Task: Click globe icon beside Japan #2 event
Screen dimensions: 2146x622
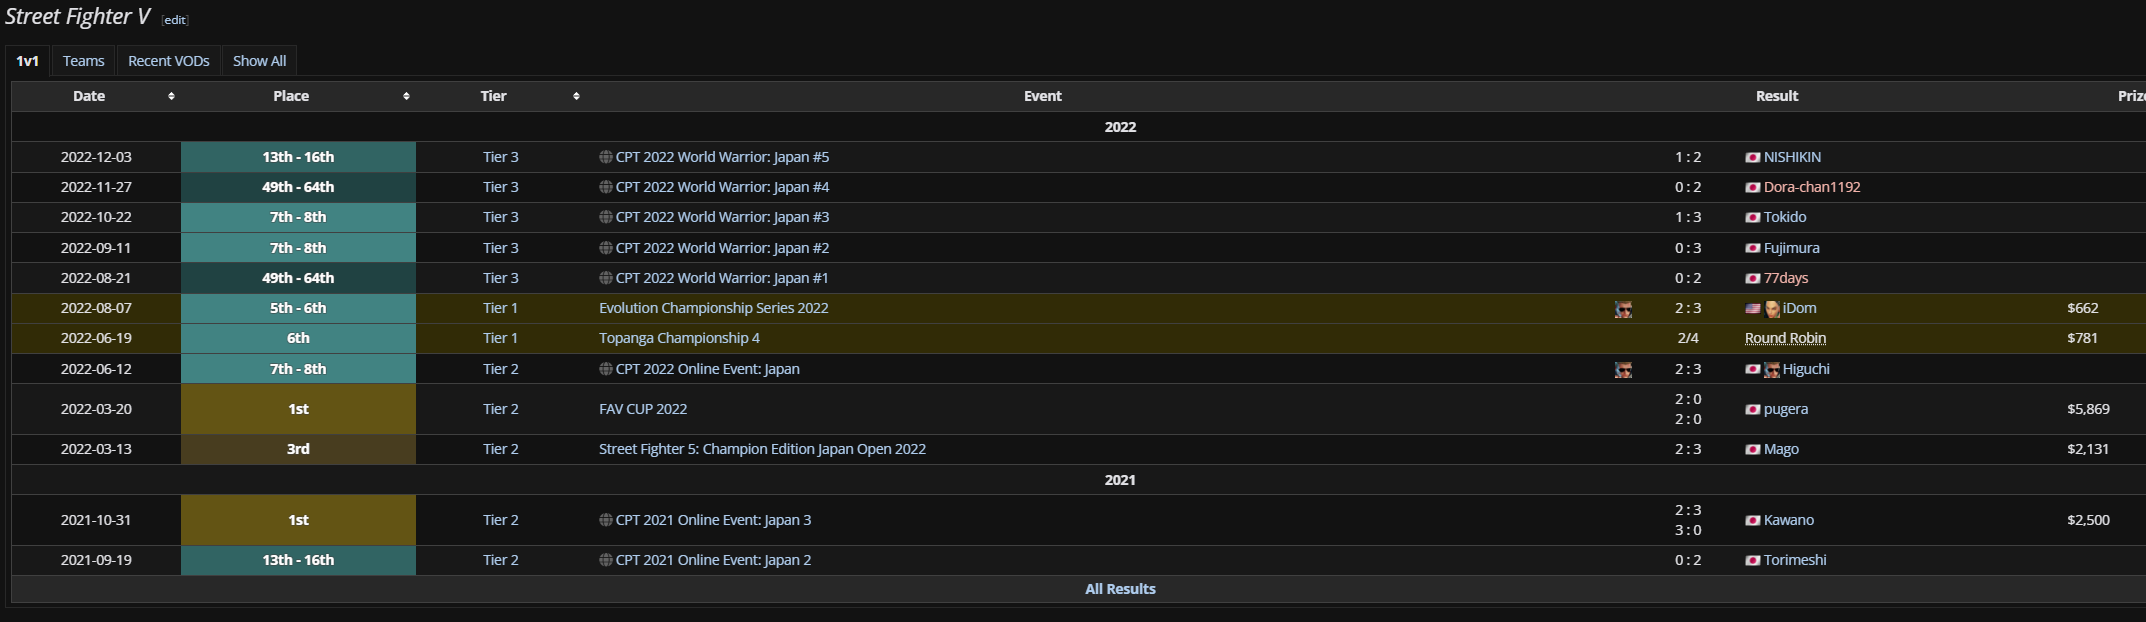Action: click(606, 248)
